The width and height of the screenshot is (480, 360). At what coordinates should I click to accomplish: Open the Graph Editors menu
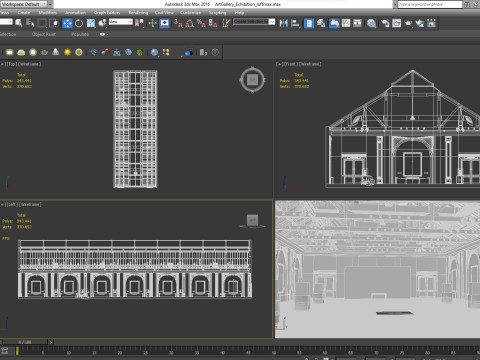(107, 12)
